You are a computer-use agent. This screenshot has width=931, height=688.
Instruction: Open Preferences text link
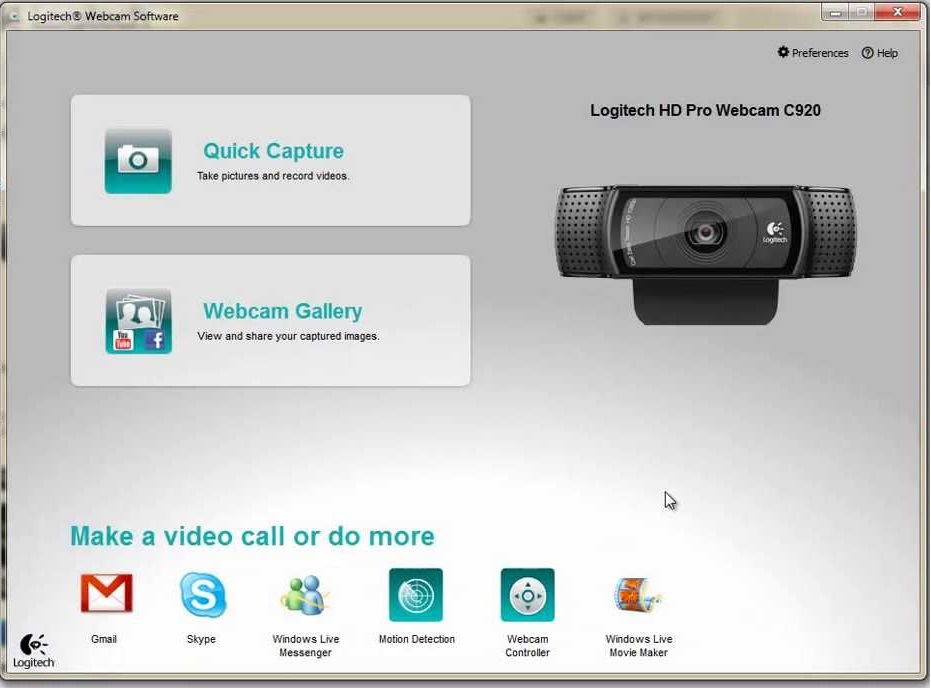(820, 53)
